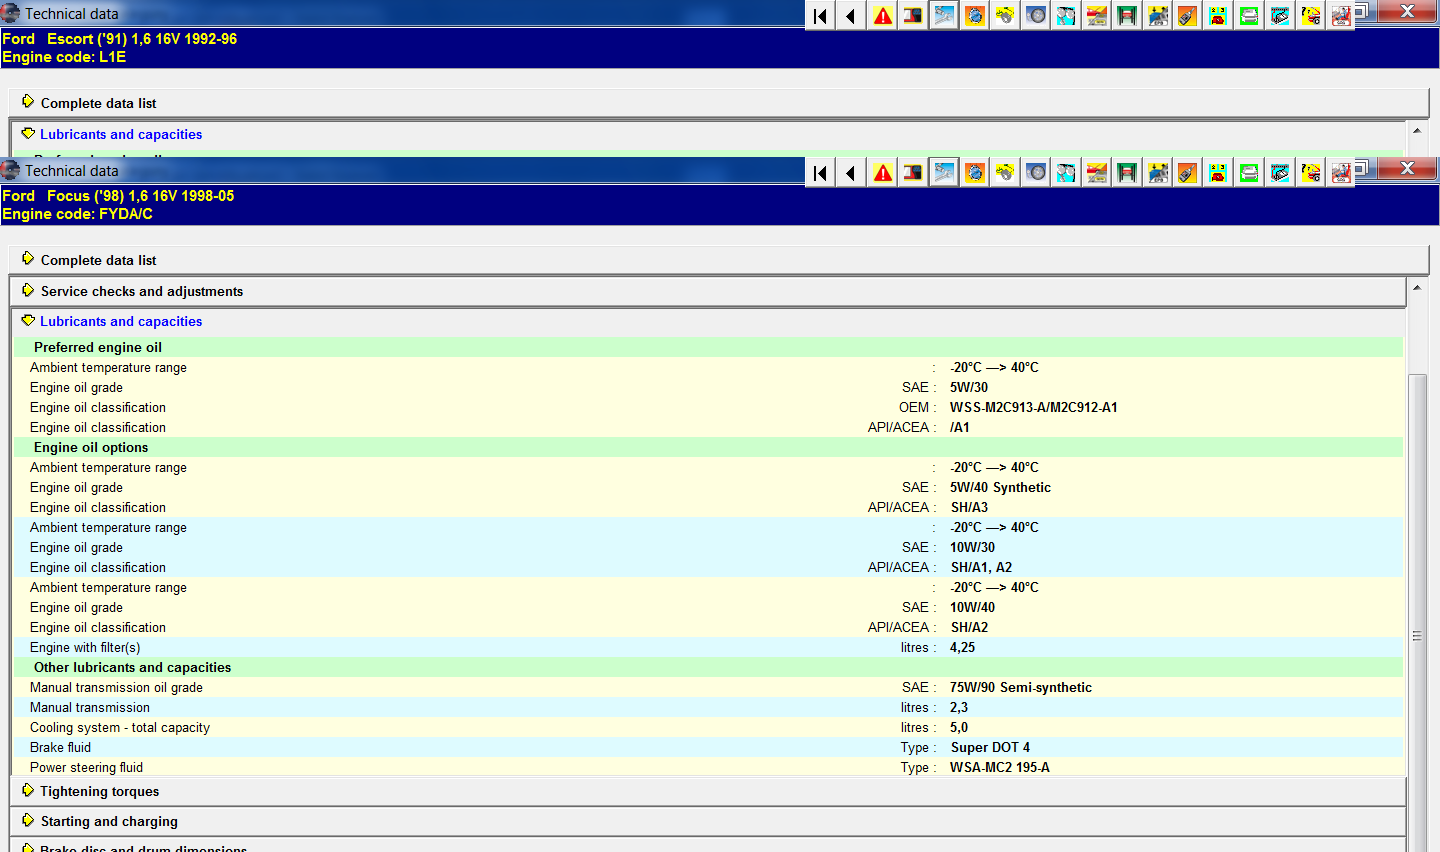Screen dimensions: 1440x852
Task: Open Complete data list in Focus window
Action: 98,260
